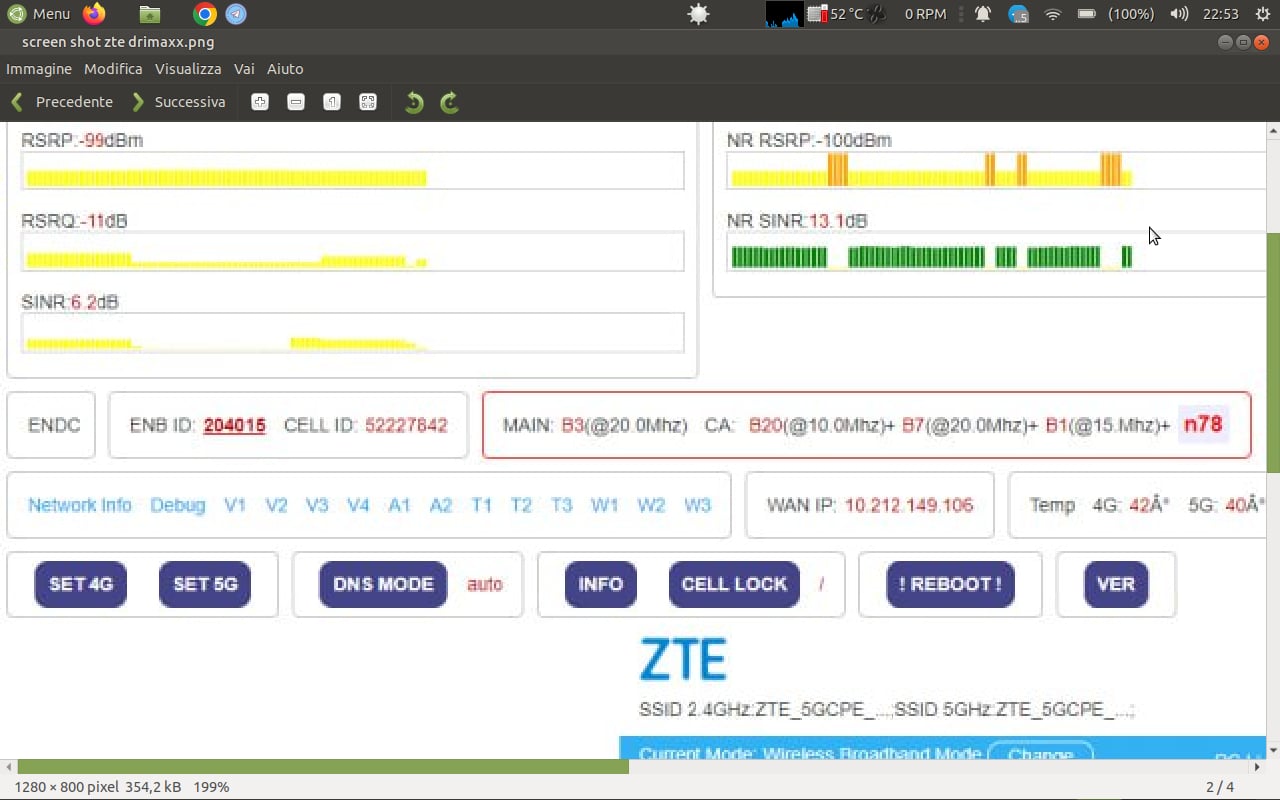The height and width of the screenshot is (800, 1280).
Task: Click the brightness sun icon in panel
Action: (x=698, y=14)
